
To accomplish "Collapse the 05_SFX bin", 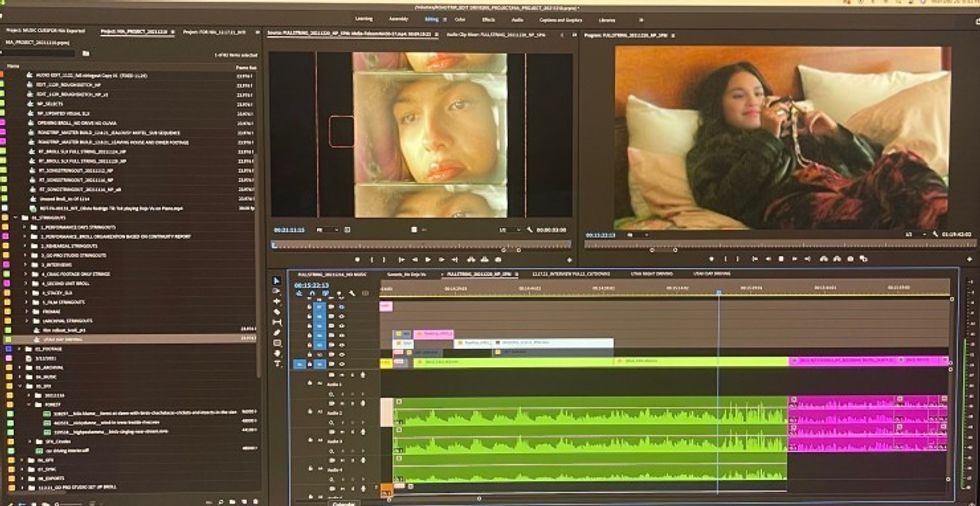I will tap(19, 386).
